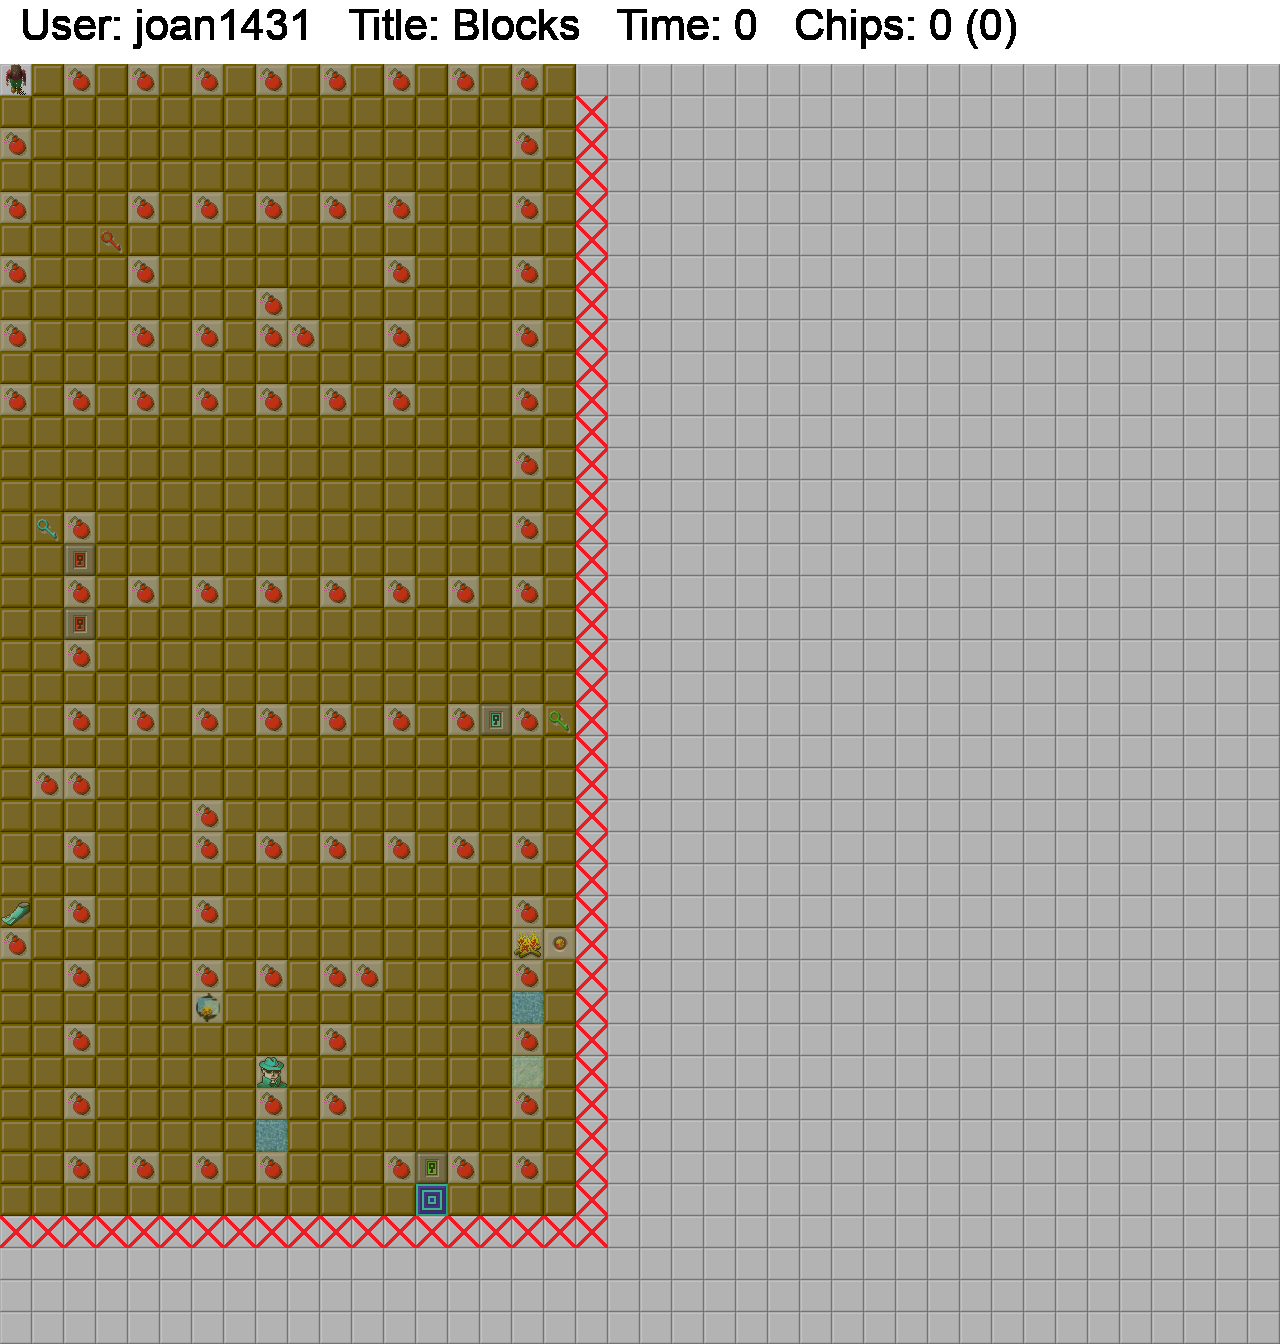Image resolution: width=1280 pixels, height=1344 pixels.
Task: Click the bomb right of the cyan key
Action: [x=80, y=528]
